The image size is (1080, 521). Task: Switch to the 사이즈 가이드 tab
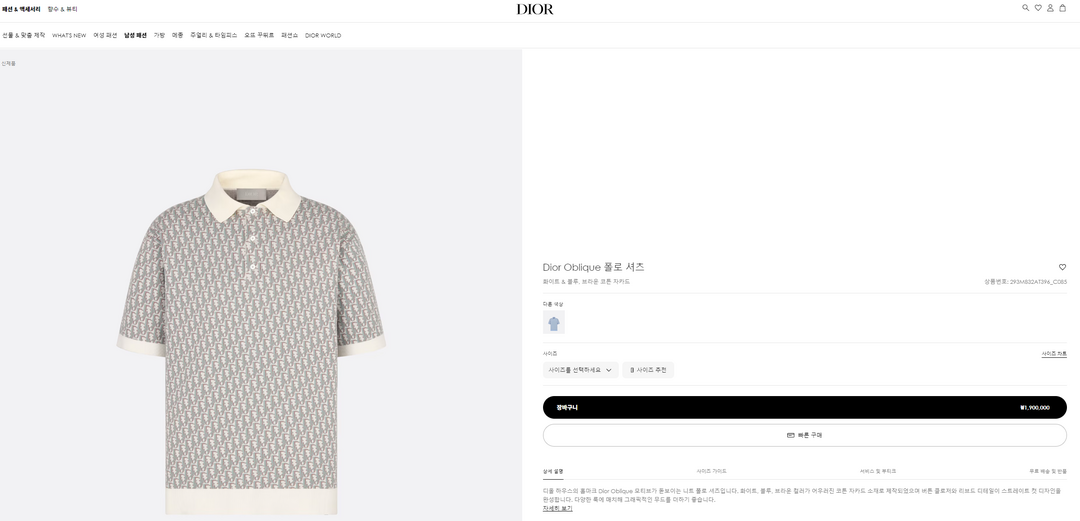[711, 471]
